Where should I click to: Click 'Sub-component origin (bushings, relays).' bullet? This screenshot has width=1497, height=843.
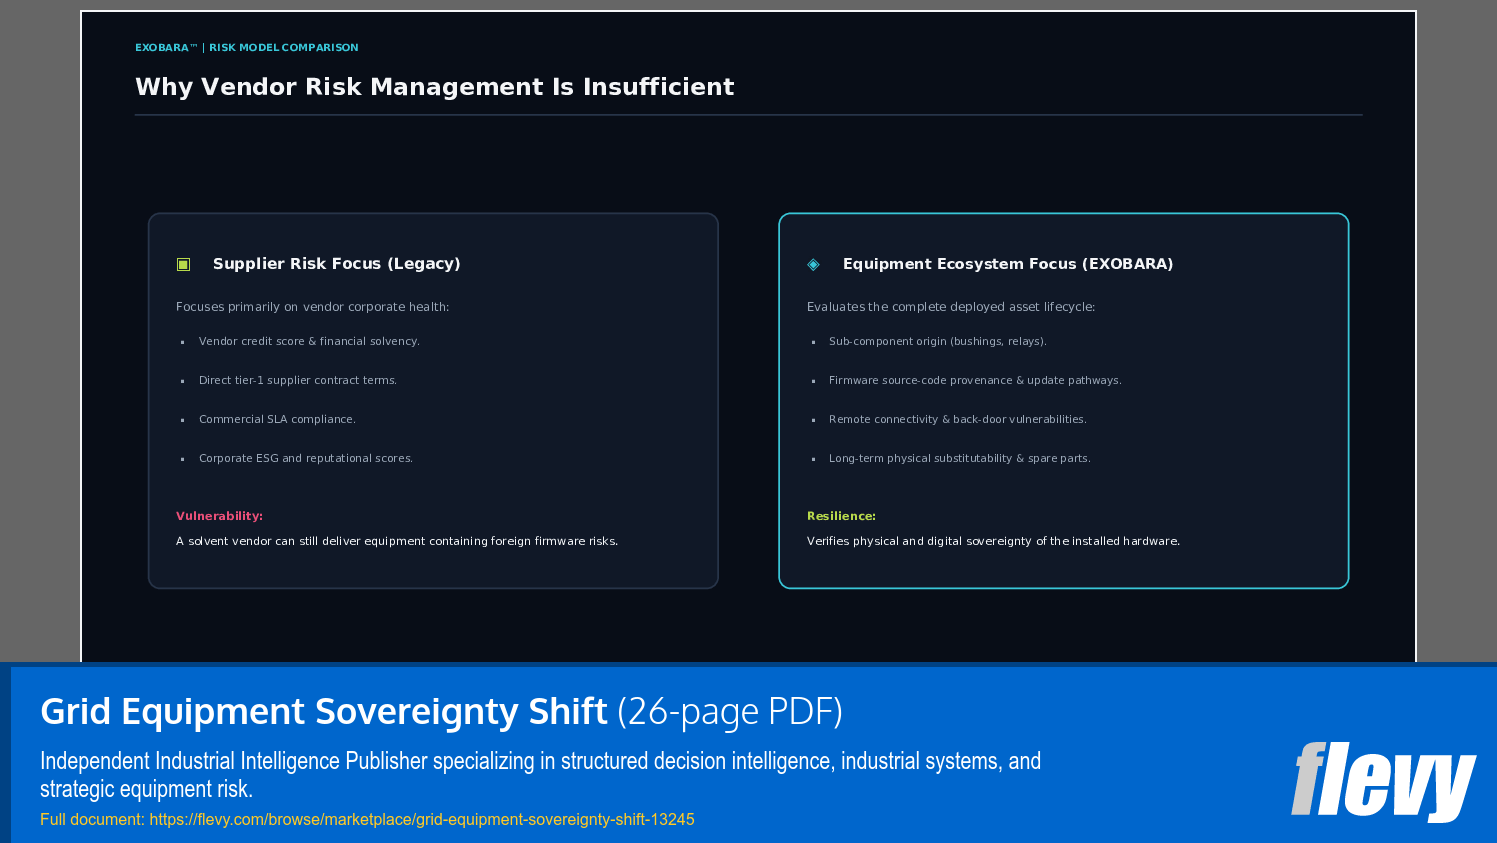tap(938, 341)
